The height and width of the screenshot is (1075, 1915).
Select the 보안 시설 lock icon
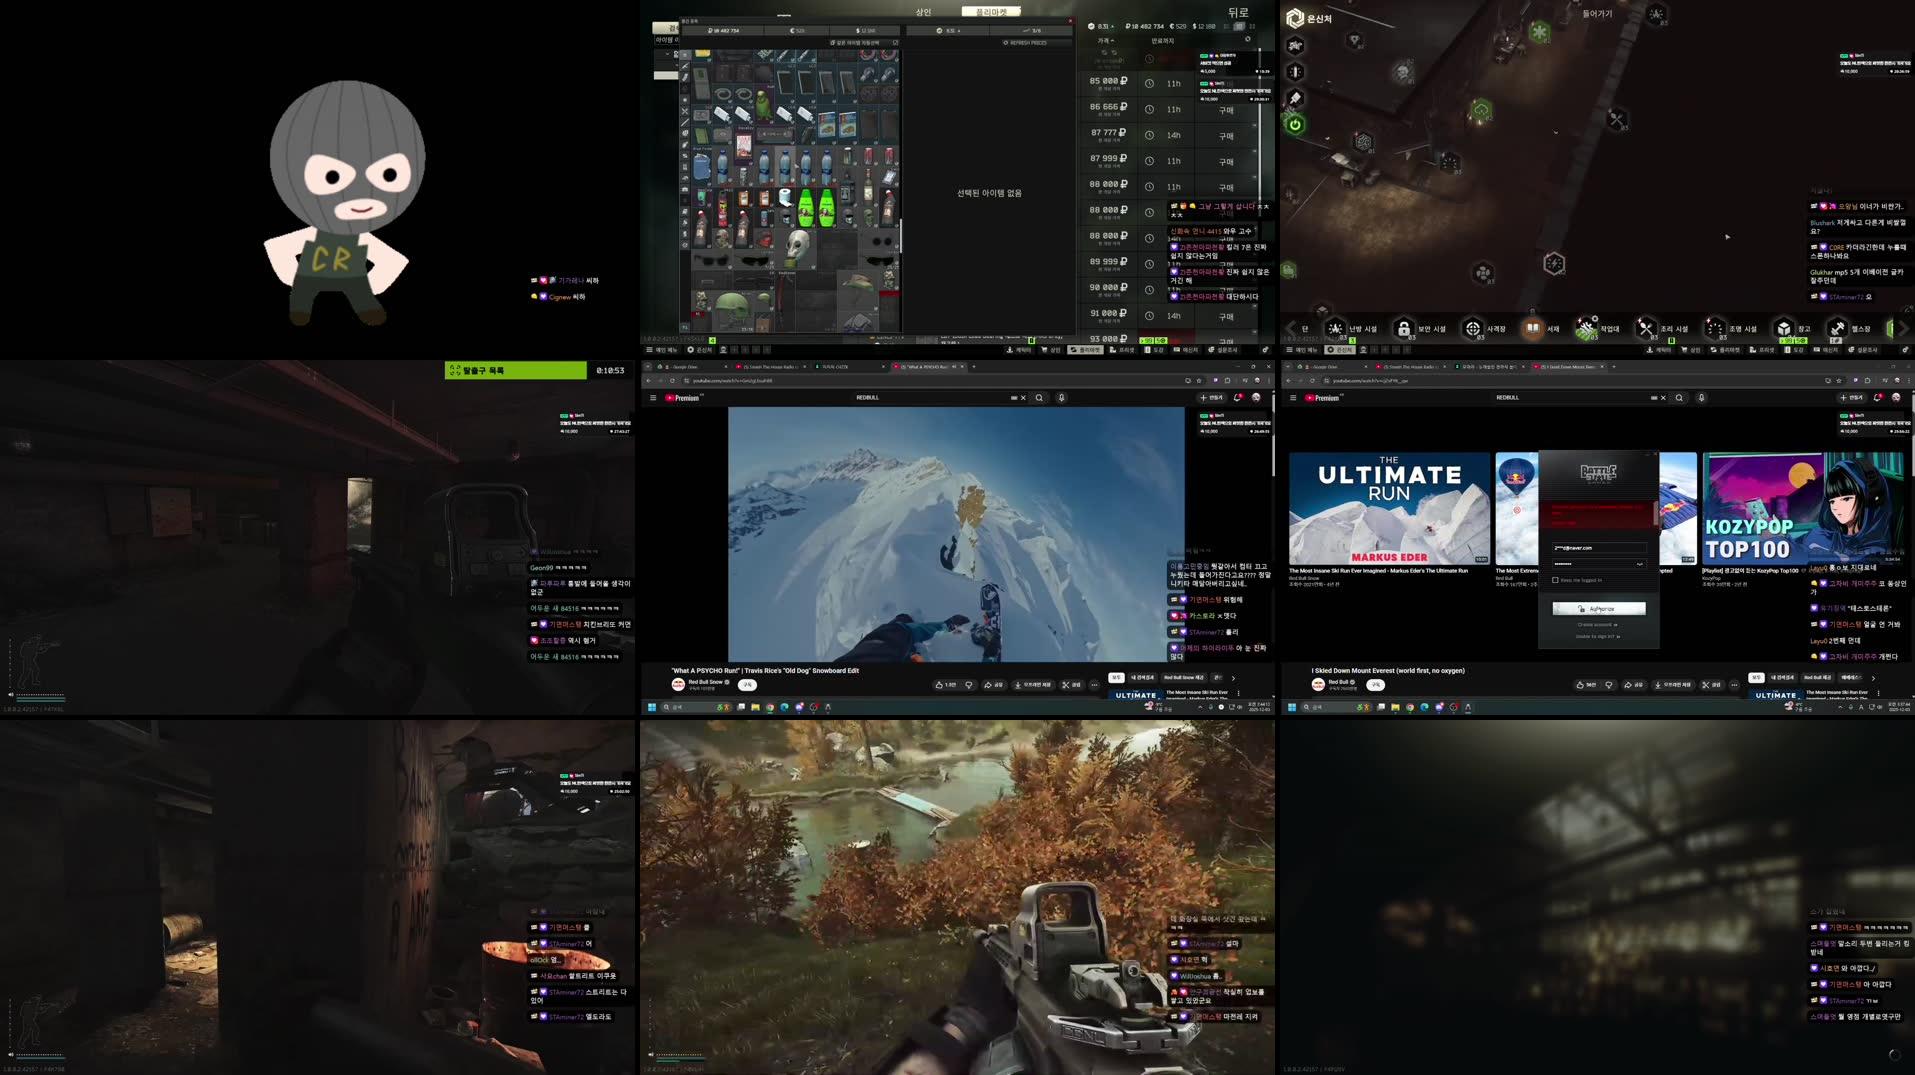point(1404,328)
